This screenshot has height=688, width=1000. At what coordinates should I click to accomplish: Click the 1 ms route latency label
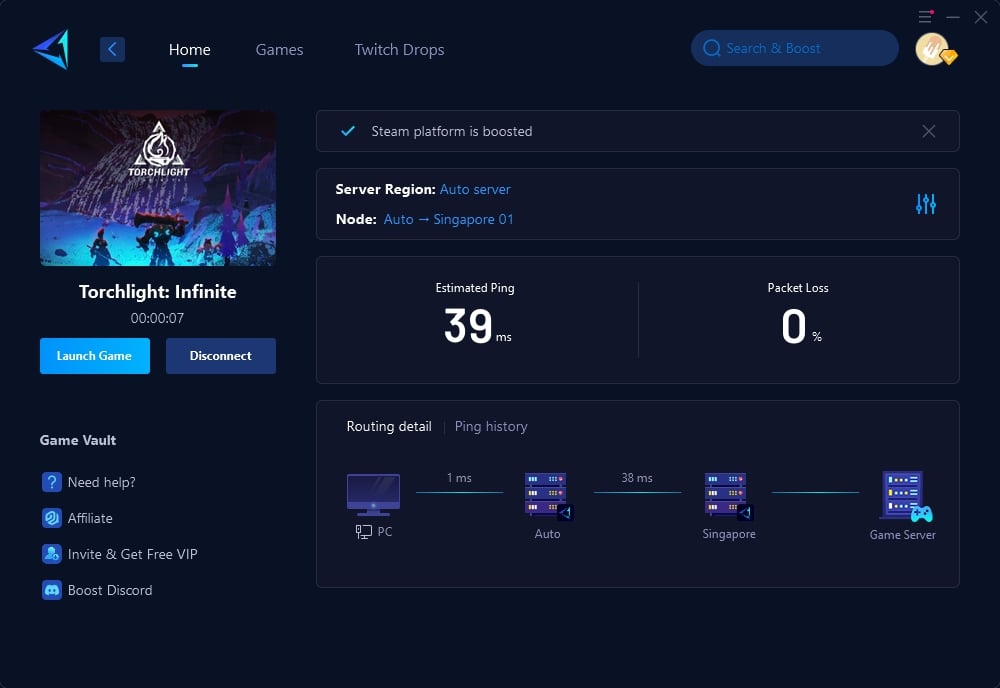pyautogui.click(x=459, y=478)
